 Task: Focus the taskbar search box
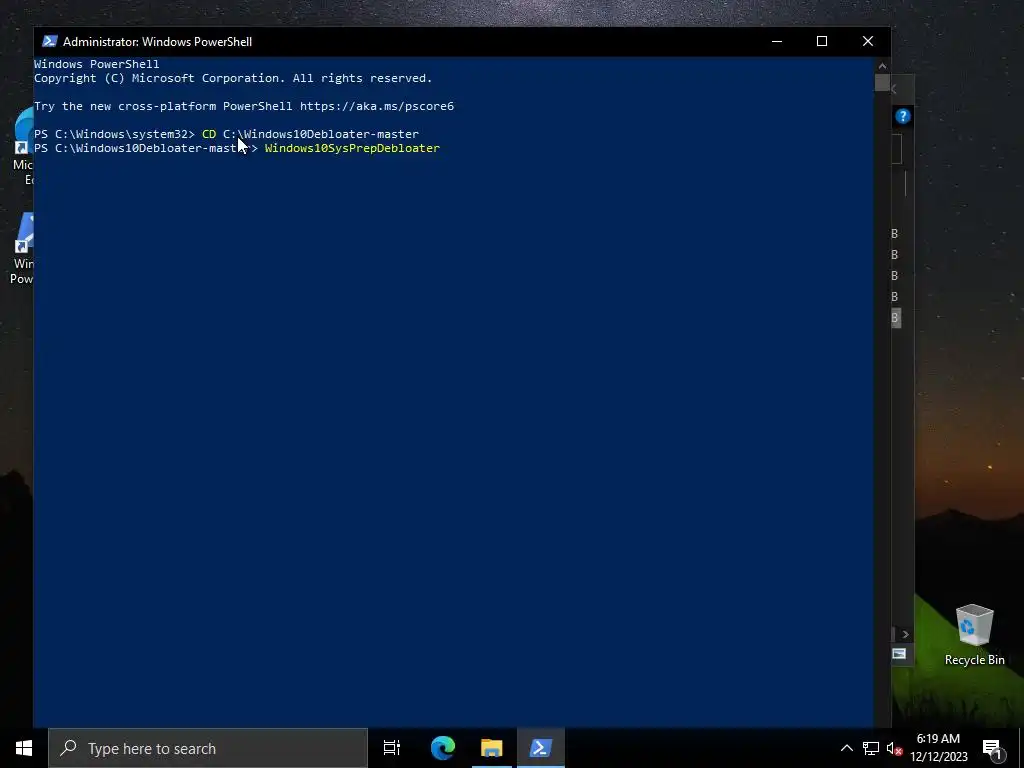coord(208,748)
